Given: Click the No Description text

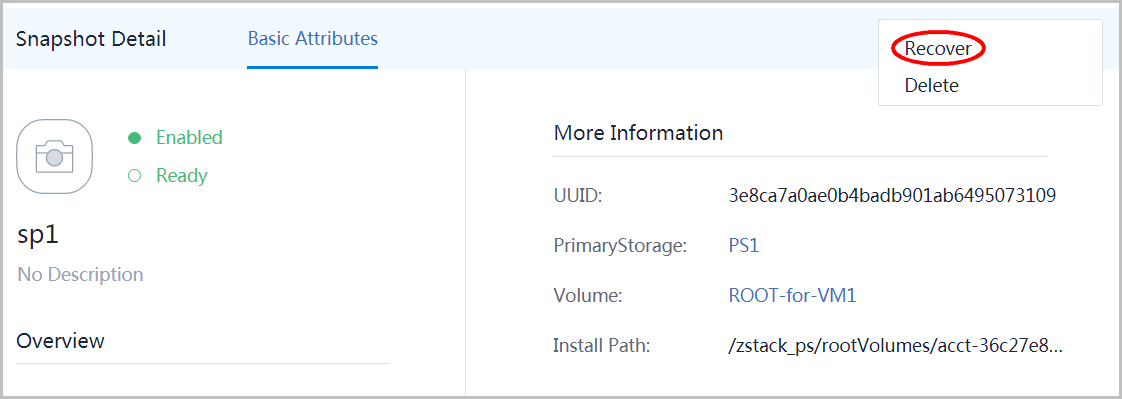Looking at the screenshot, I should click(80, 275).
